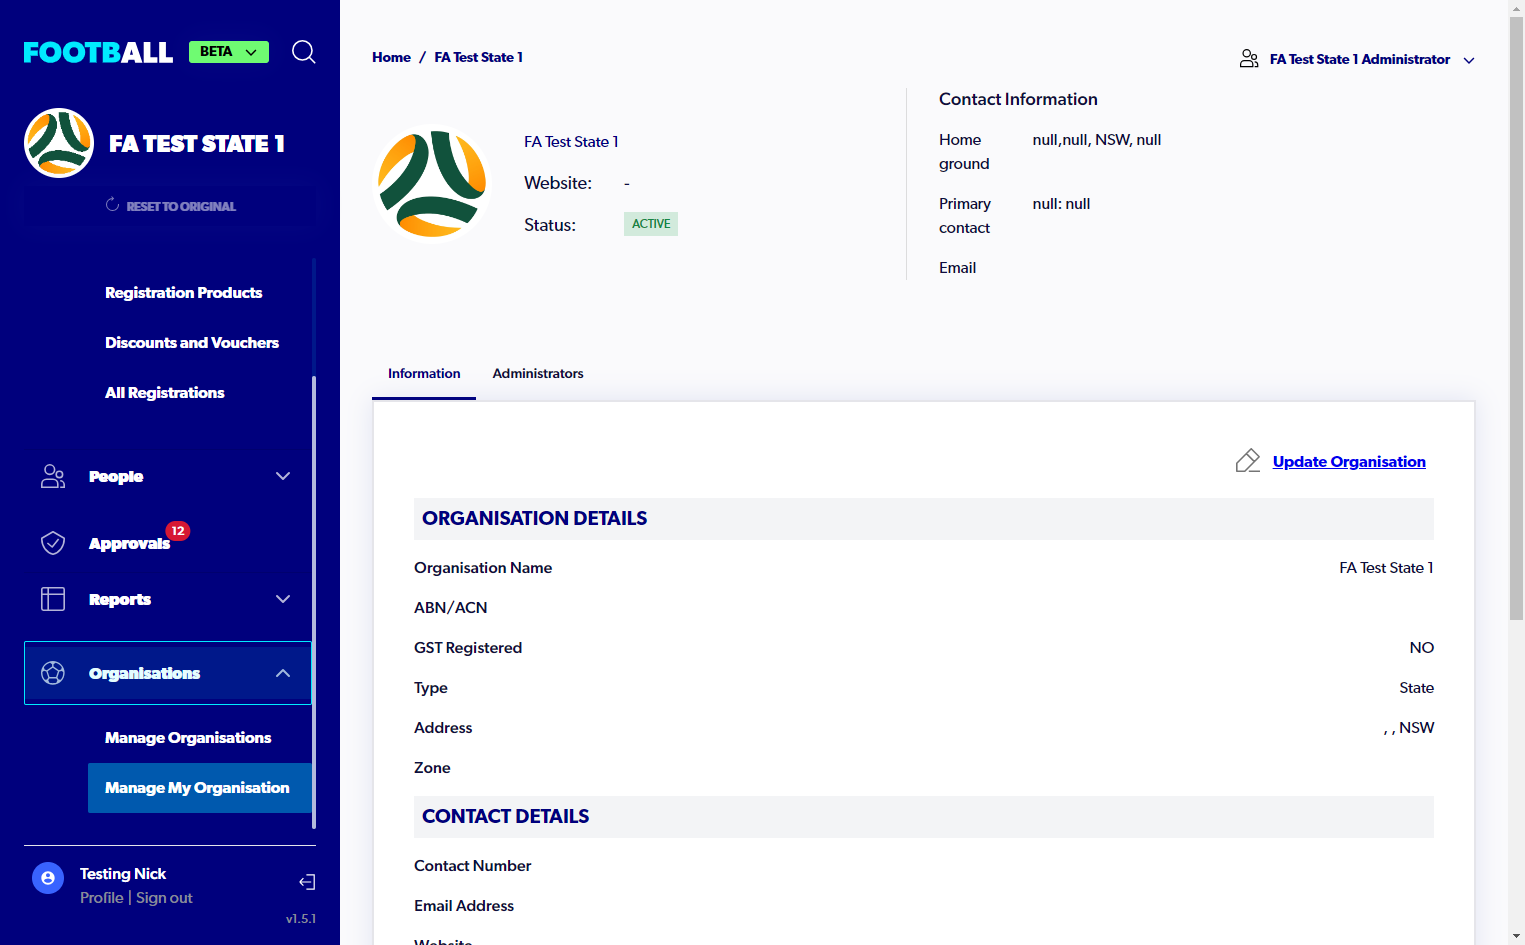This screenshot has height=945, width=1525.
Task: Click the Approvals menu label
Action: 129,544
